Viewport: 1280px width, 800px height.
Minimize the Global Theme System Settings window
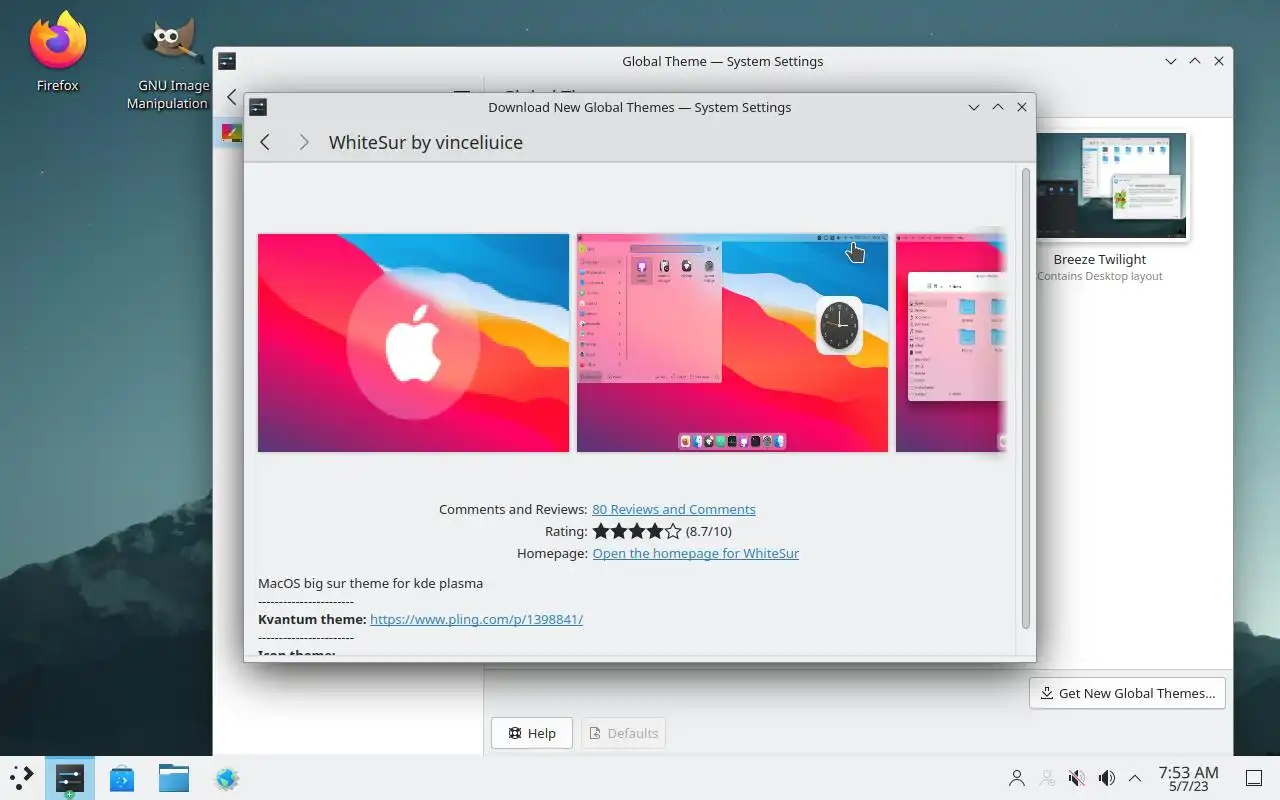(1171, 61)
